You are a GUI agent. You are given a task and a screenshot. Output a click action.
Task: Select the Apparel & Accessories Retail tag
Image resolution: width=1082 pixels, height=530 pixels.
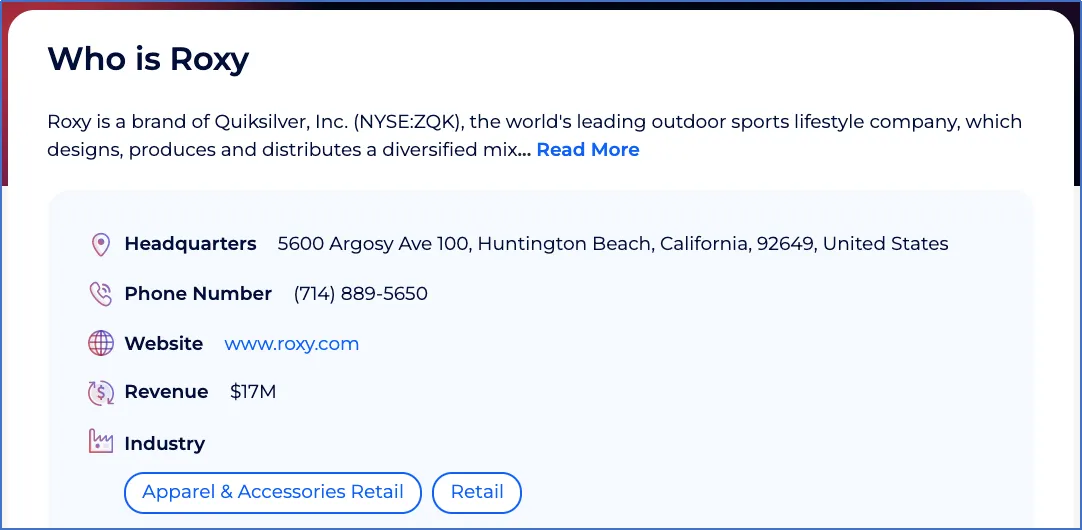pyautogui.click(x=273, y=493)
